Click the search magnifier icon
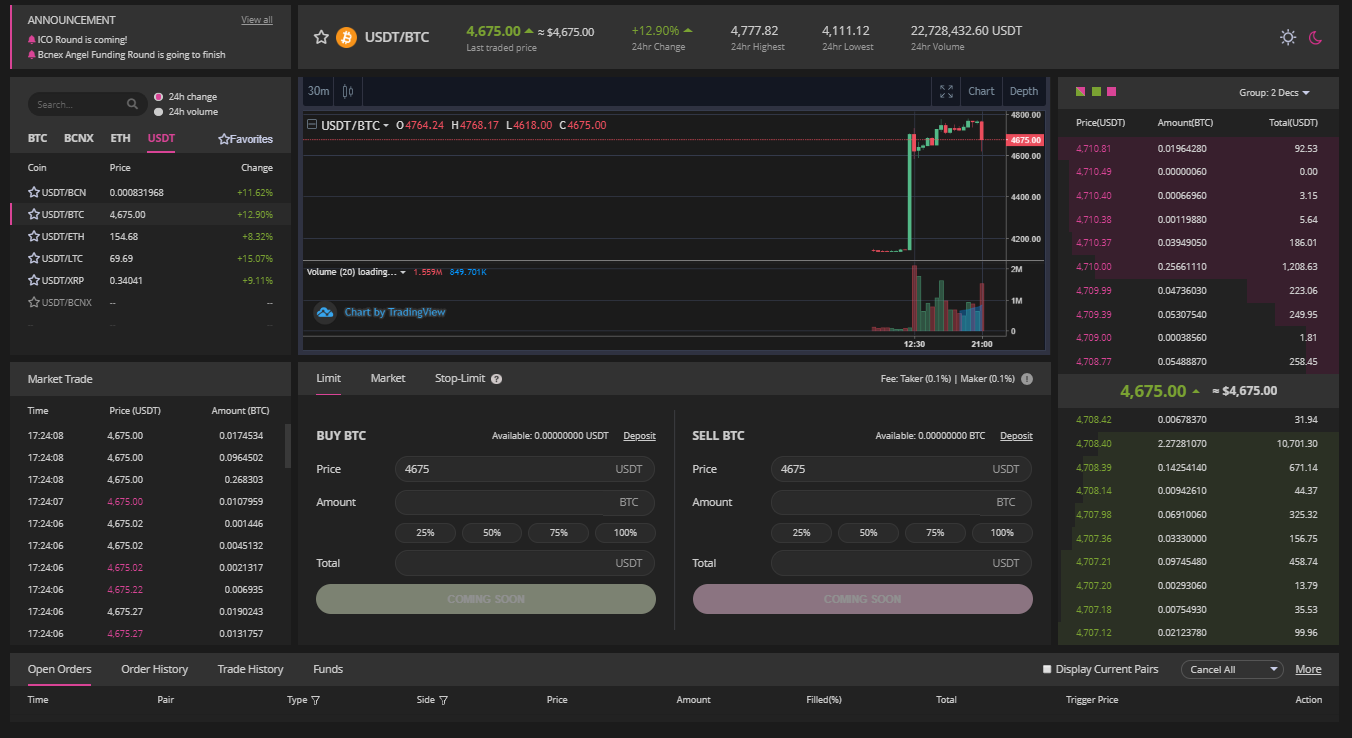This screenshot has height=738, width=1352. pyautogui.click(x=133, y=104)
